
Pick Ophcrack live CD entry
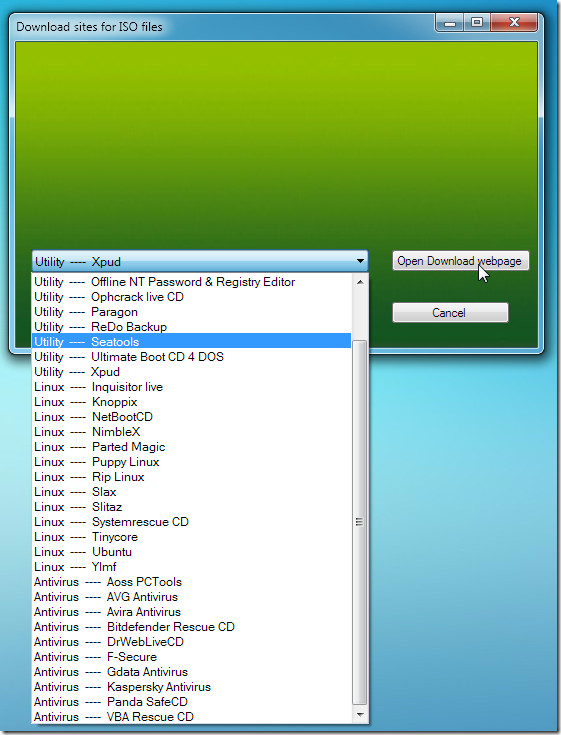pyautogui.click(x=191, y=297)
